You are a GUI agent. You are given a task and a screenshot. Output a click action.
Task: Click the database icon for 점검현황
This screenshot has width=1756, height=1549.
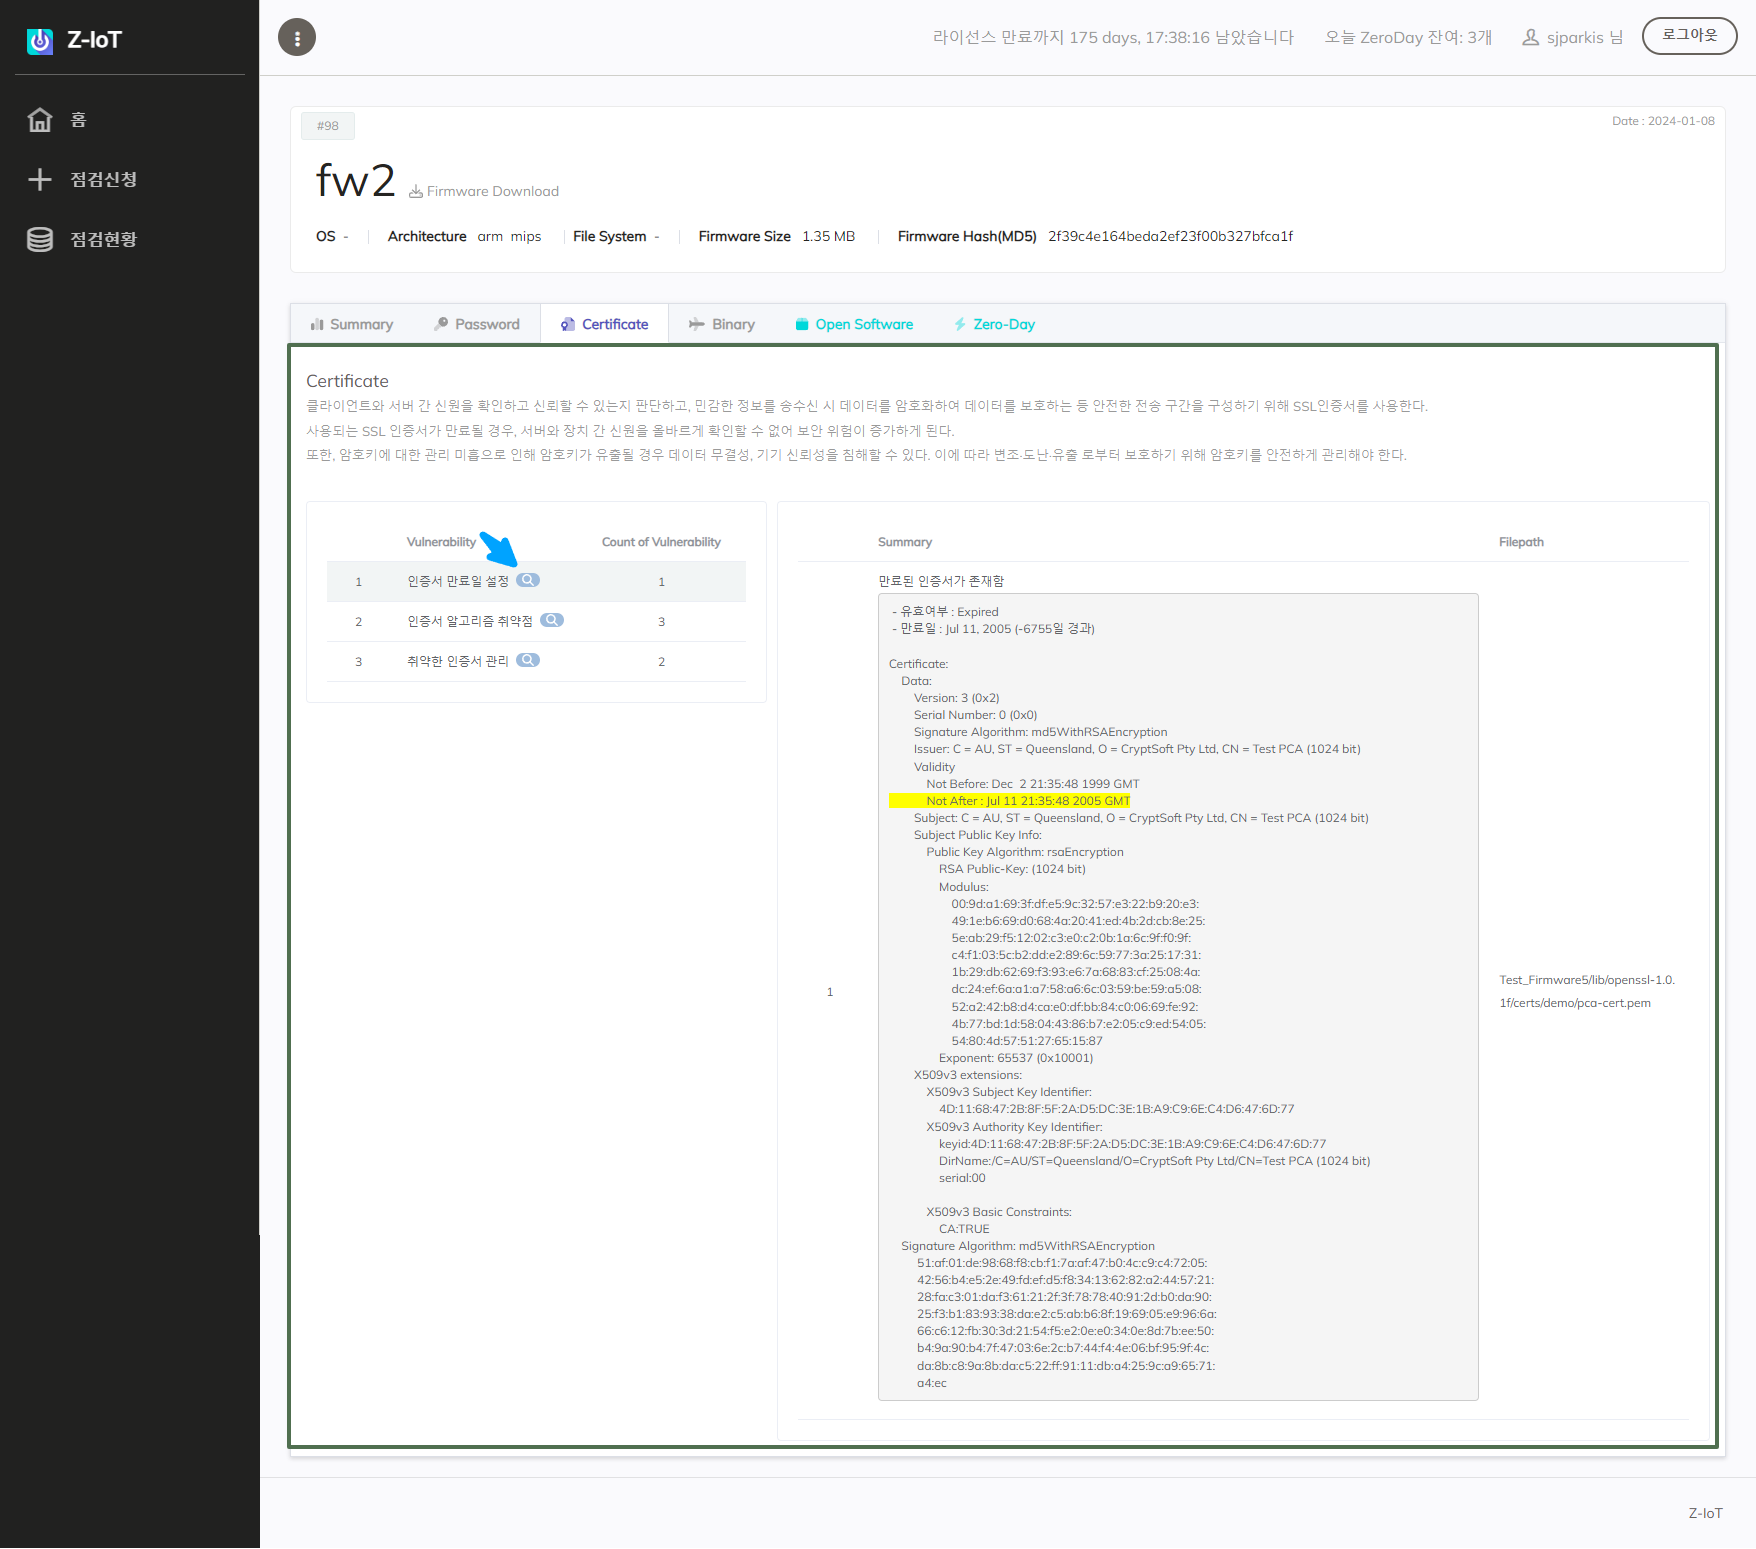tap(40, 240)
